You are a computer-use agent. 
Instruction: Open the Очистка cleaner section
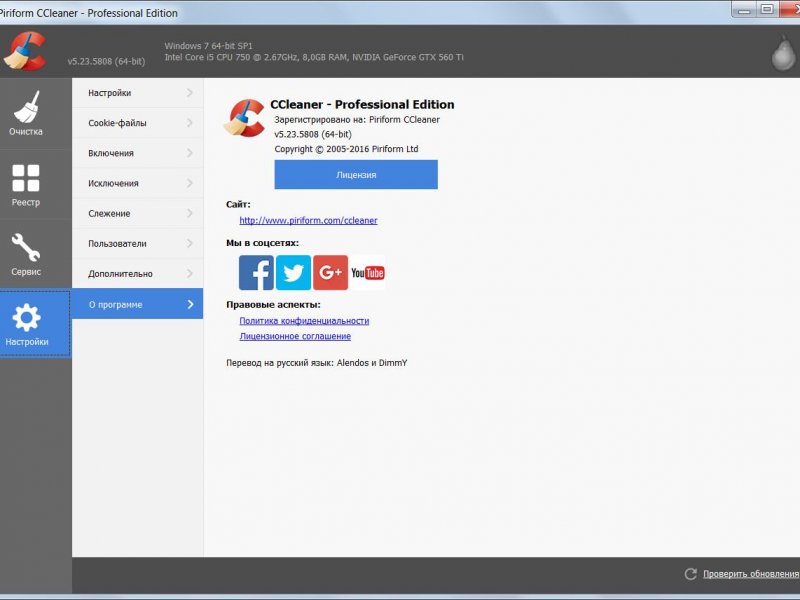point(26,113)
